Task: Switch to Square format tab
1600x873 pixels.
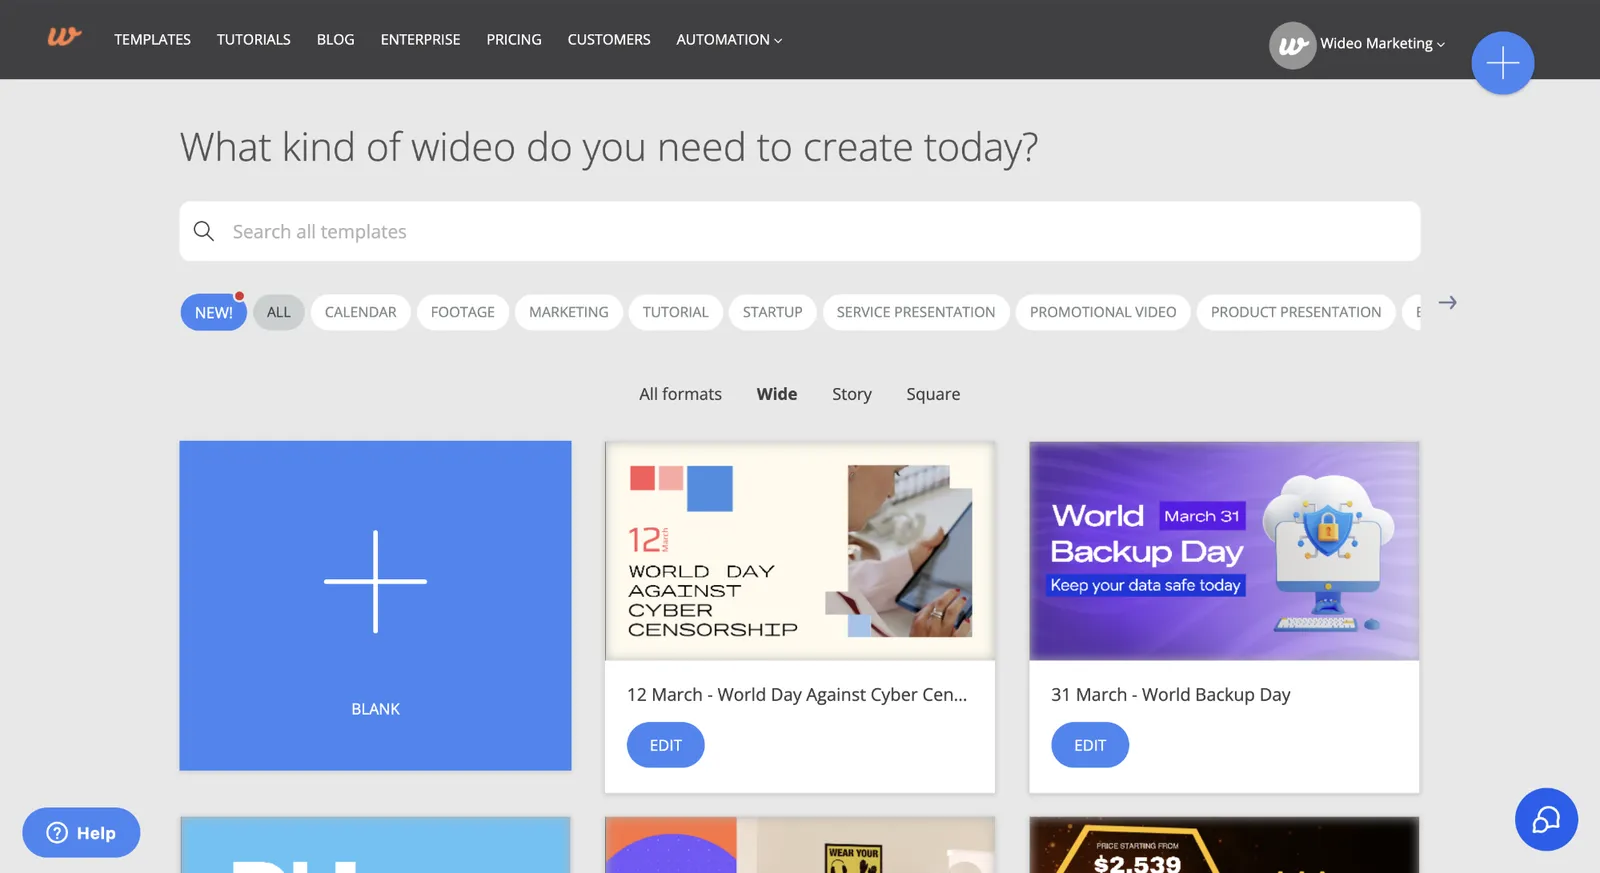Action: (933, 394)
